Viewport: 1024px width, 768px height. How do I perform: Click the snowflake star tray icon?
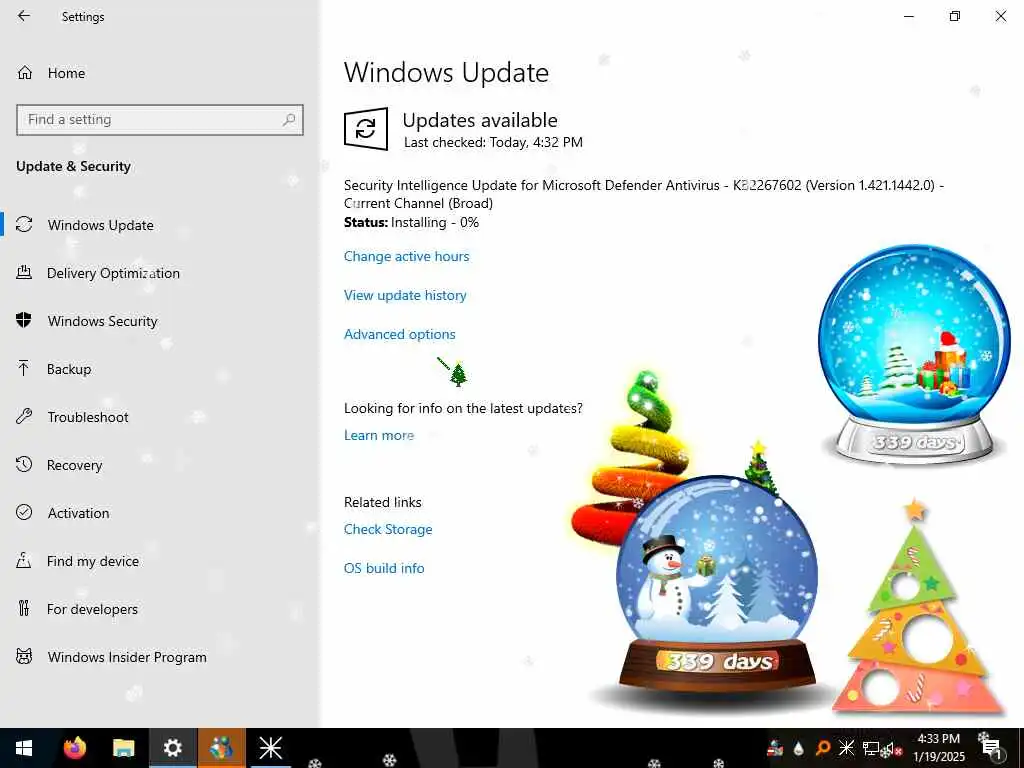coord(846,748)
